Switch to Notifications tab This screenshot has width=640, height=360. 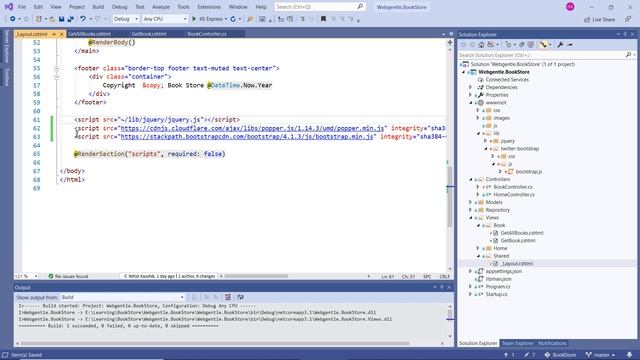(552, 343)
